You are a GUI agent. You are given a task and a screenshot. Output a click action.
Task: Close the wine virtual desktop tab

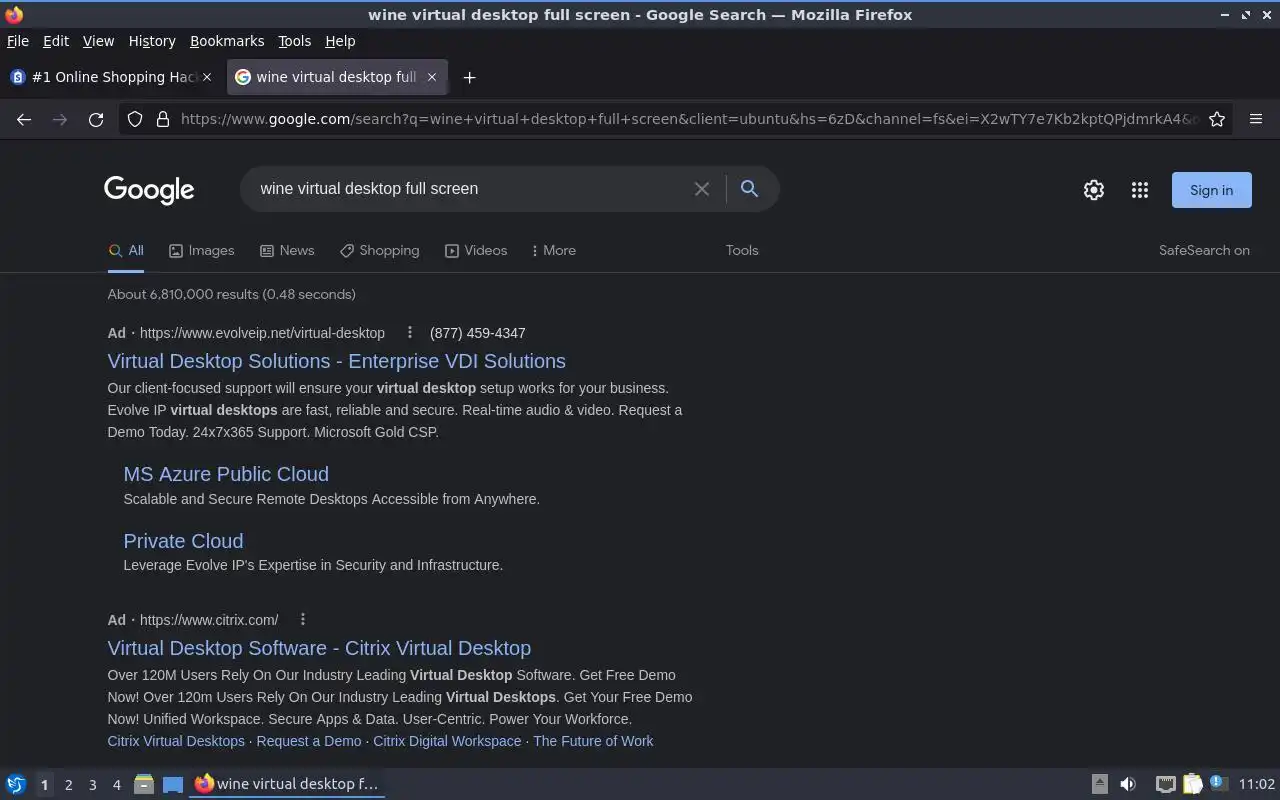pos(432,77)
